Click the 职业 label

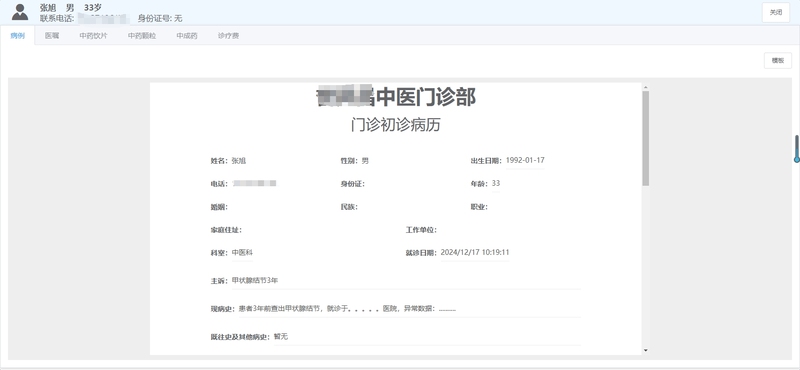coord(479,207)
